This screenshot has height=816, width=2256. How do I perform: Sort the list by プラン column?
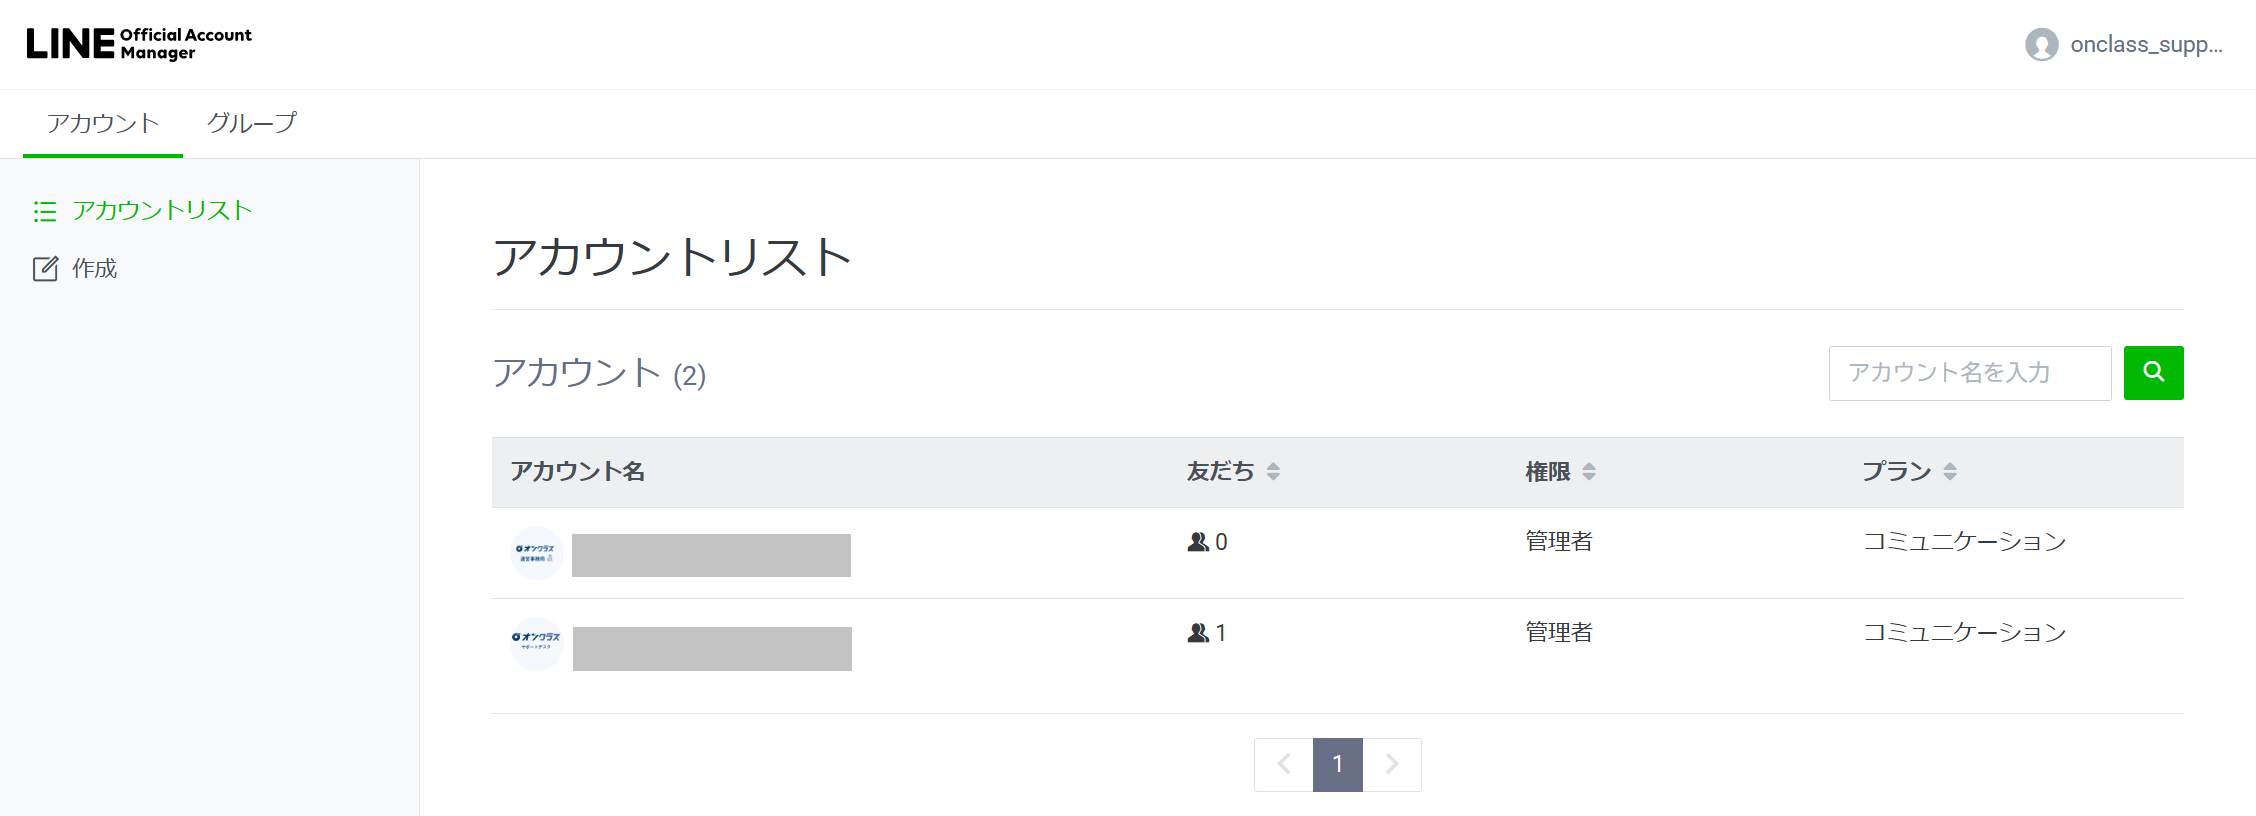tap(1950, 472)
